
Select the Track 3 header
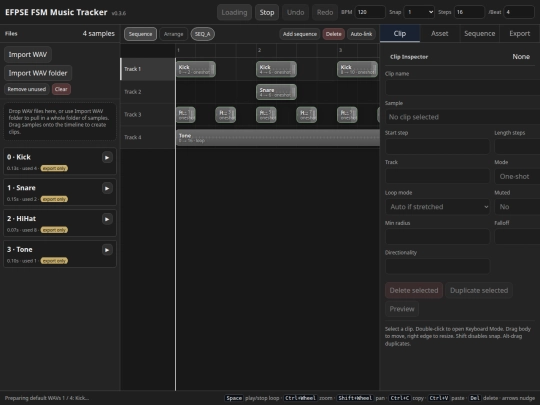pyautogui.click(x=148, y=114)
